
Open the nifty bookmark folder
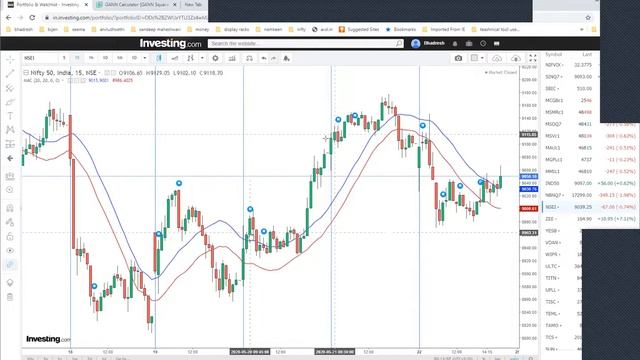click(297, 29)
